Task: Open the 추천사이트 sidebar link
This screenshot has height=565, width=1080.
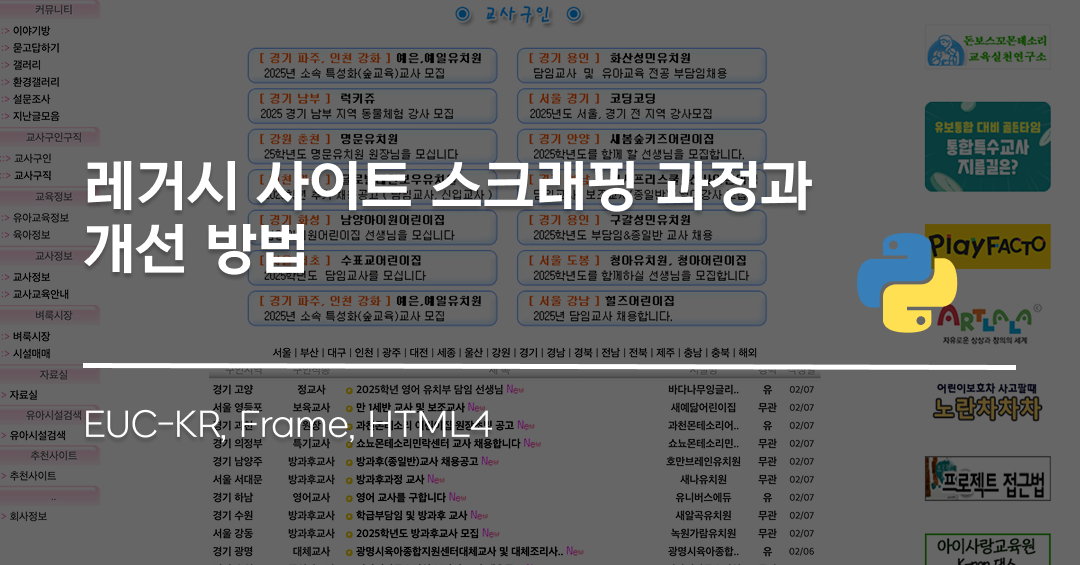Action: pyautogui.click(x=32, y=476)
